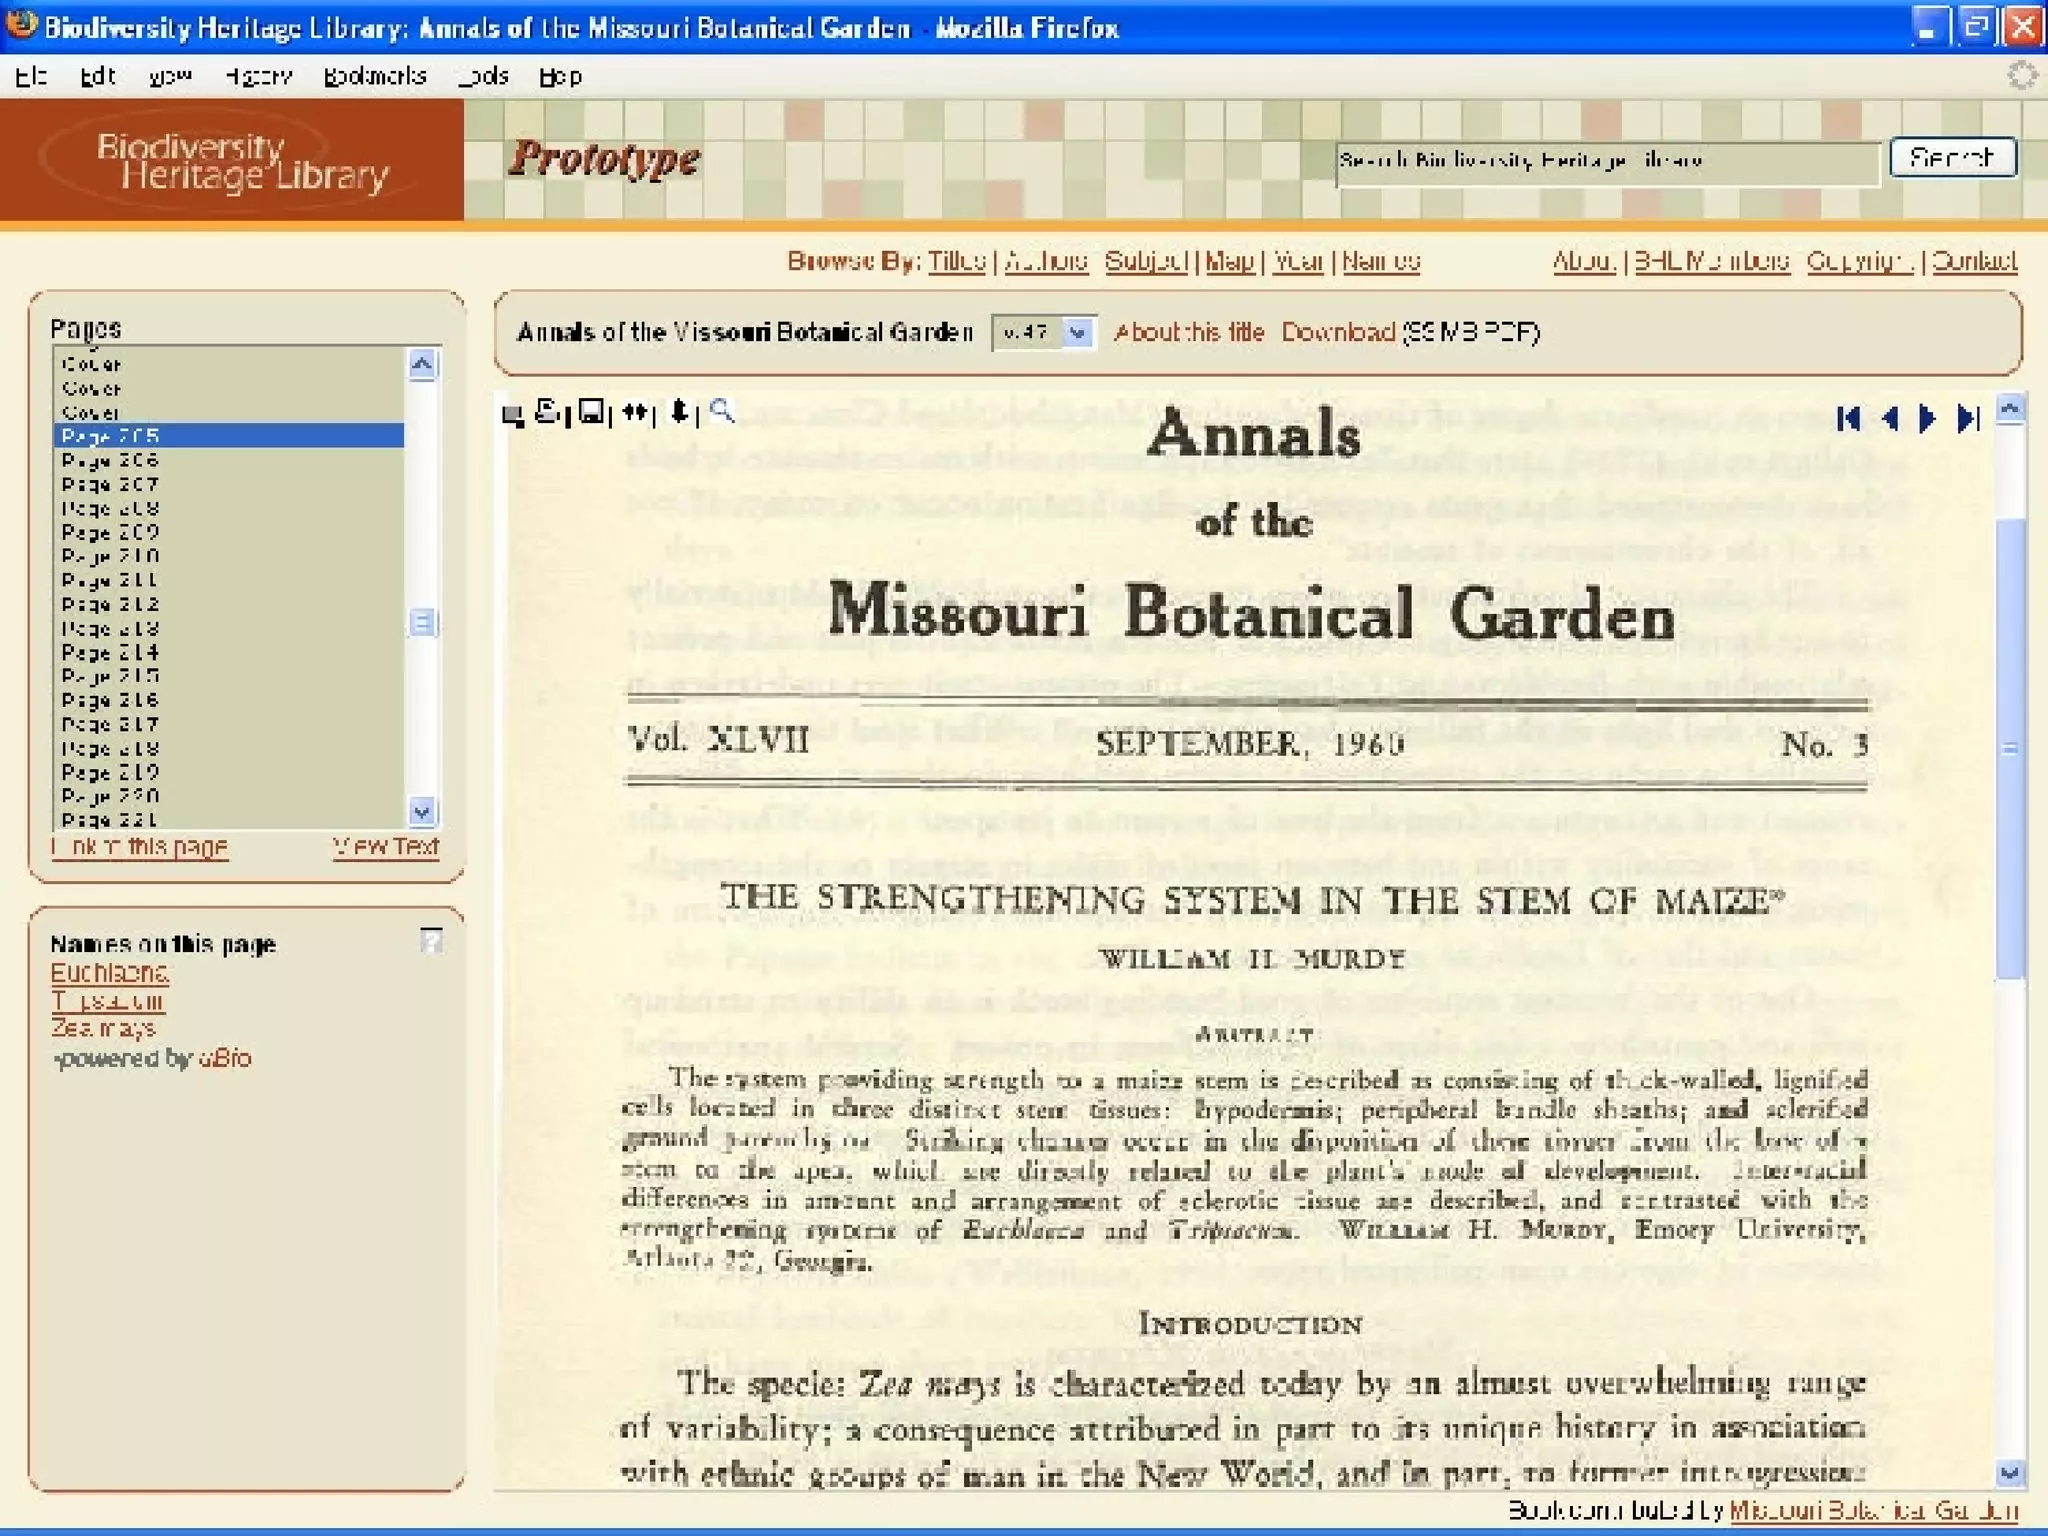This screenshot has width=2048, height=1536.
Task: Click the Search button
Action: pos(1951,158)
